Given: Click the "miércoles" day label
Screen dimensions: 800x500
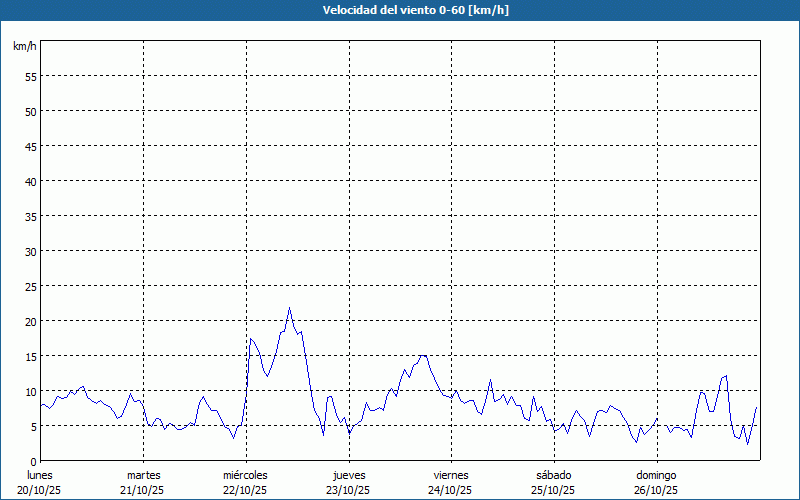Looking at the screenshot, I should point(245,475).
